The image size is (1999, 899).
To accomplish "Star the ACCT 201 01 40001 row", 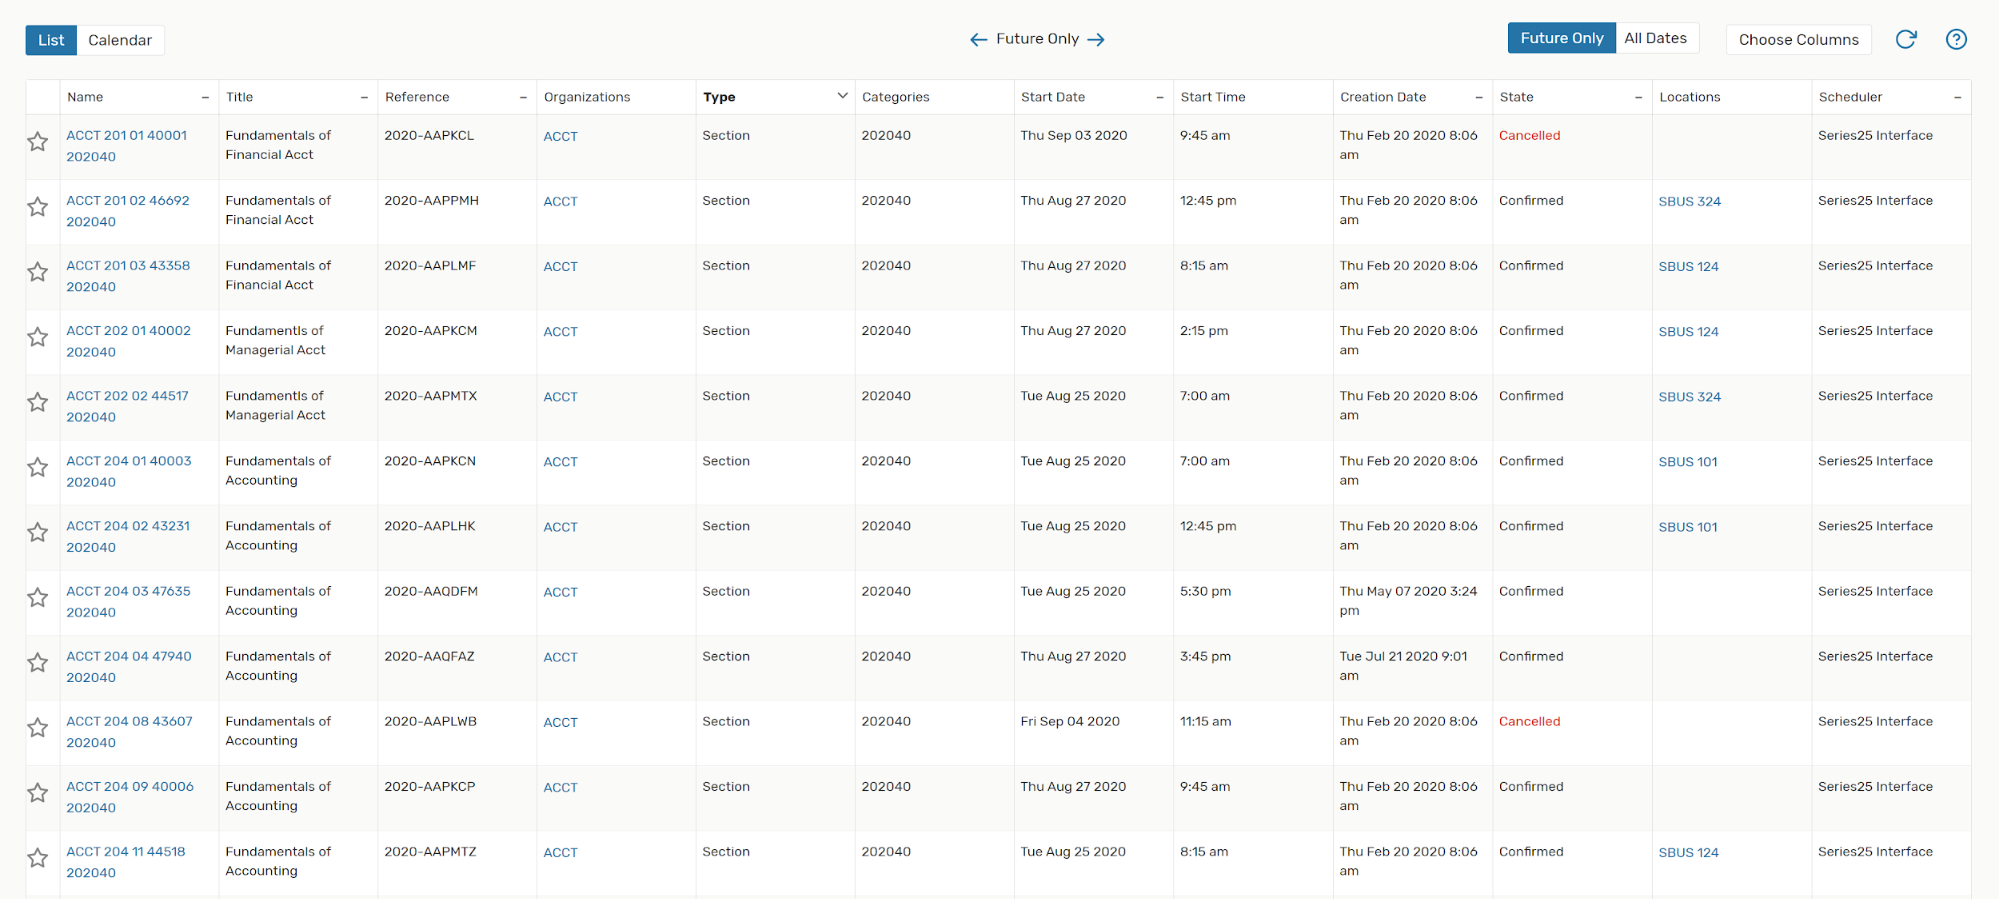I will click(x=38, y=142).
